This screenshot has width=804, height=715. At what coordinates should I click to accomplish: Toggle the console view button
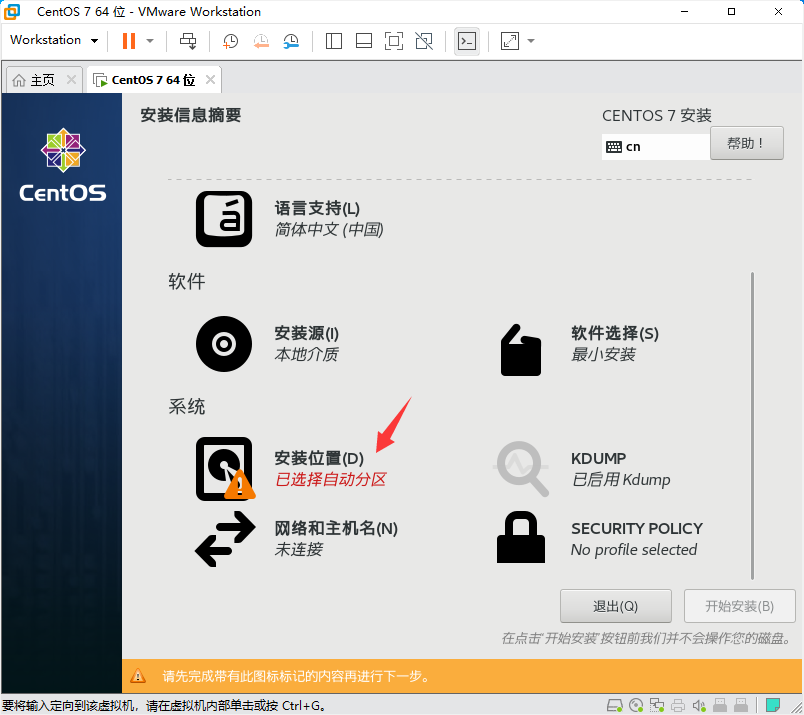467,41
